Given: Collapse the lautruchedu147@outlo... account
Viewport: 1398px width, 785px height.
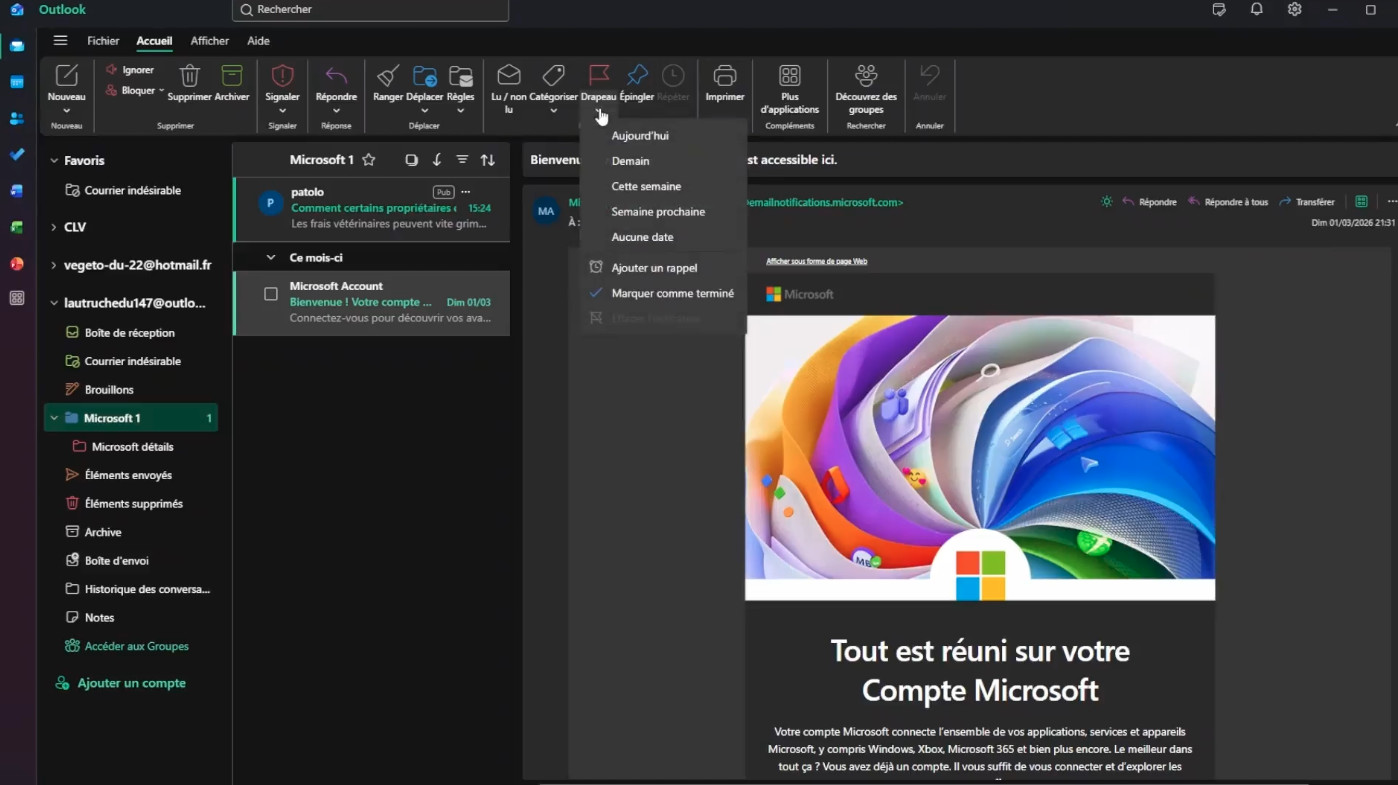Looking at the screenshot, I should [x=54, y=302].
